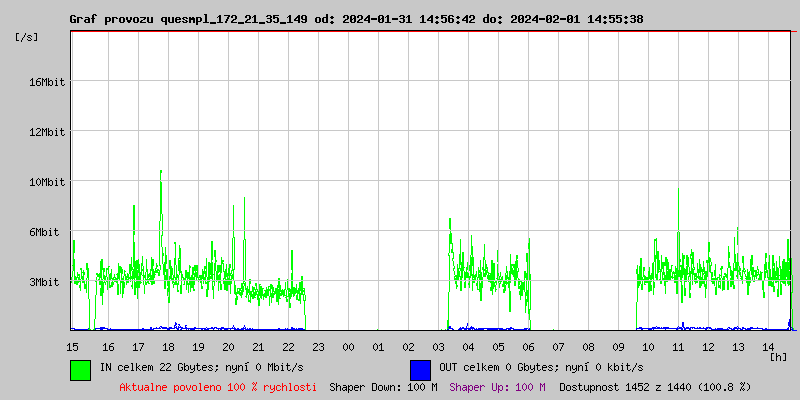Click the [h] hours unit label

(778, 356)
